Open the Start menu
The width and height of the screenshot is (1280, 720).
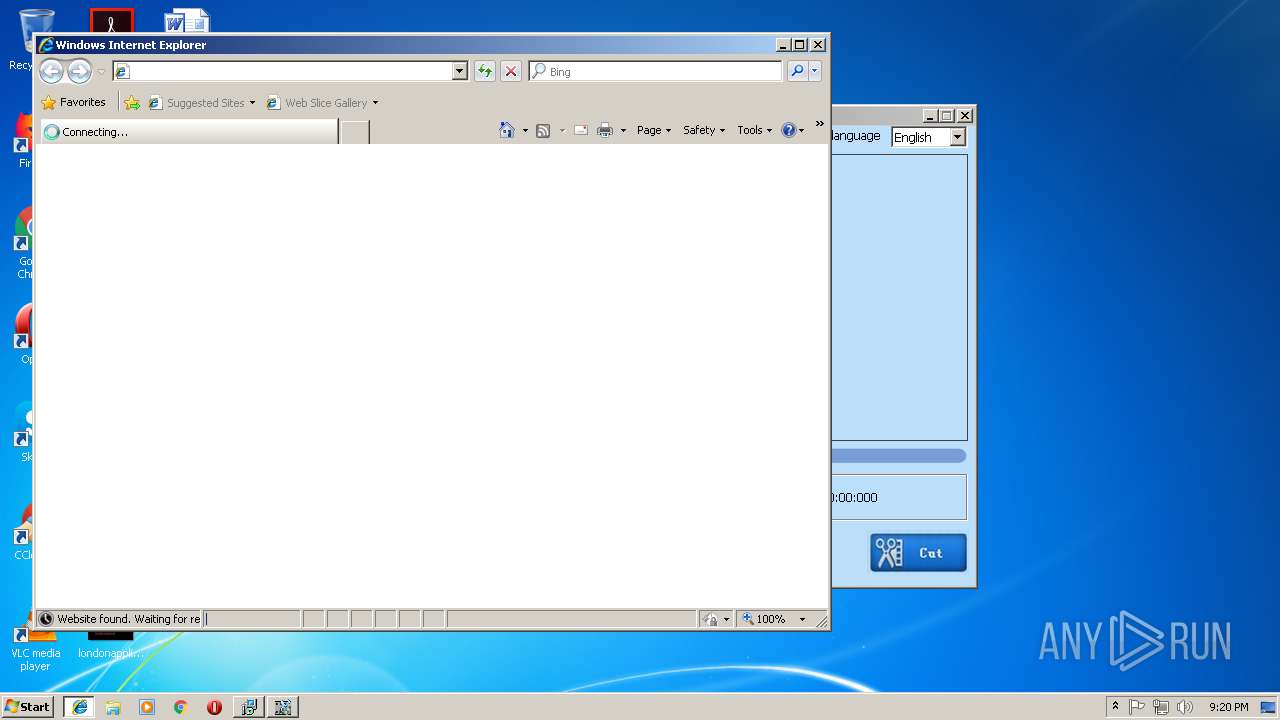point(27,706)
